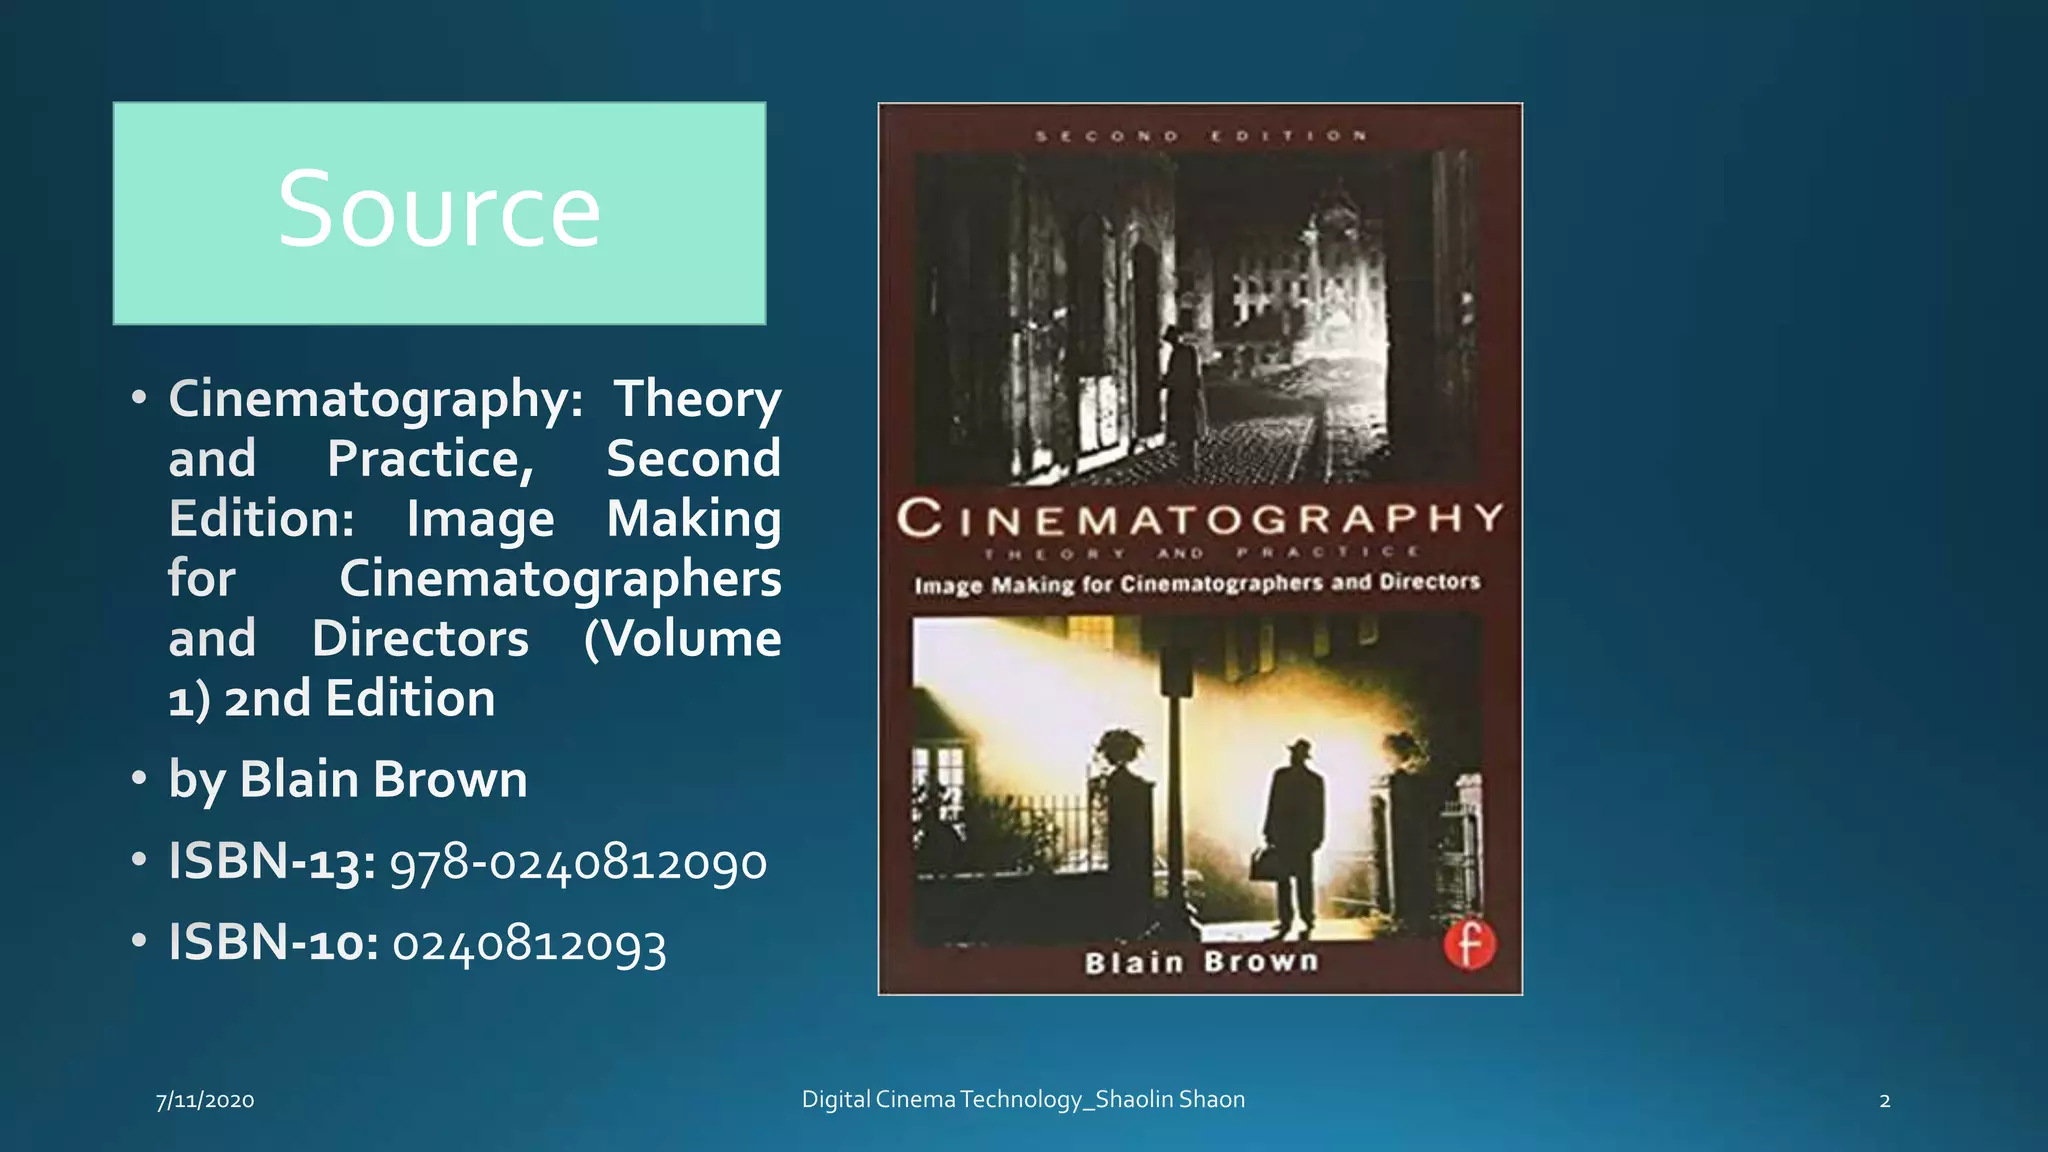
Task: Click the word 'Source' in the heading
Action: pyautogui.click(x=440, y=209)
